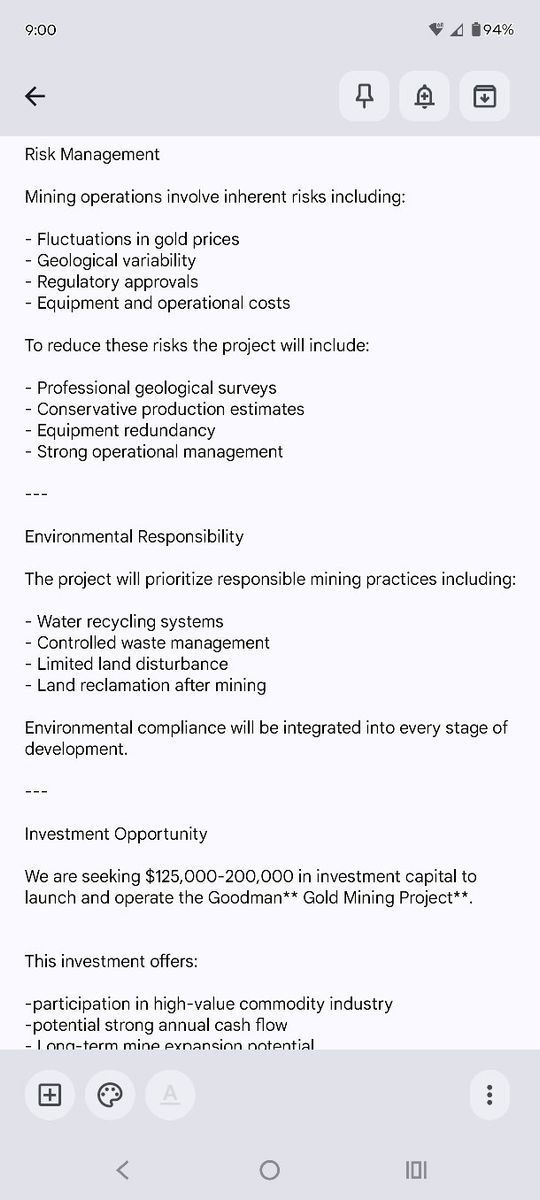Place cursor in Risk Management heading
Viewport: 540px width, 1200px height.
point(92,154)
